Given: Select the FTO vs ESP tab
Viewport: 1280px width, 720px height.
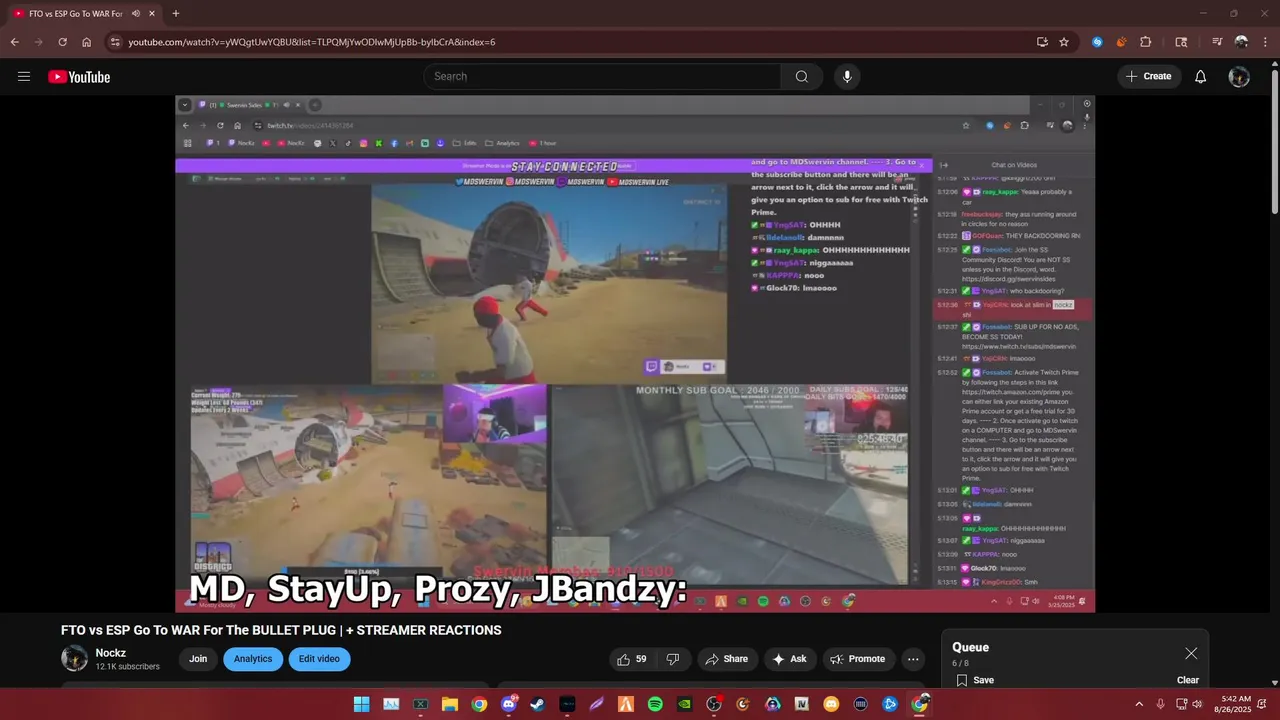Looking at the screenshot, I should tap(85, 14).
